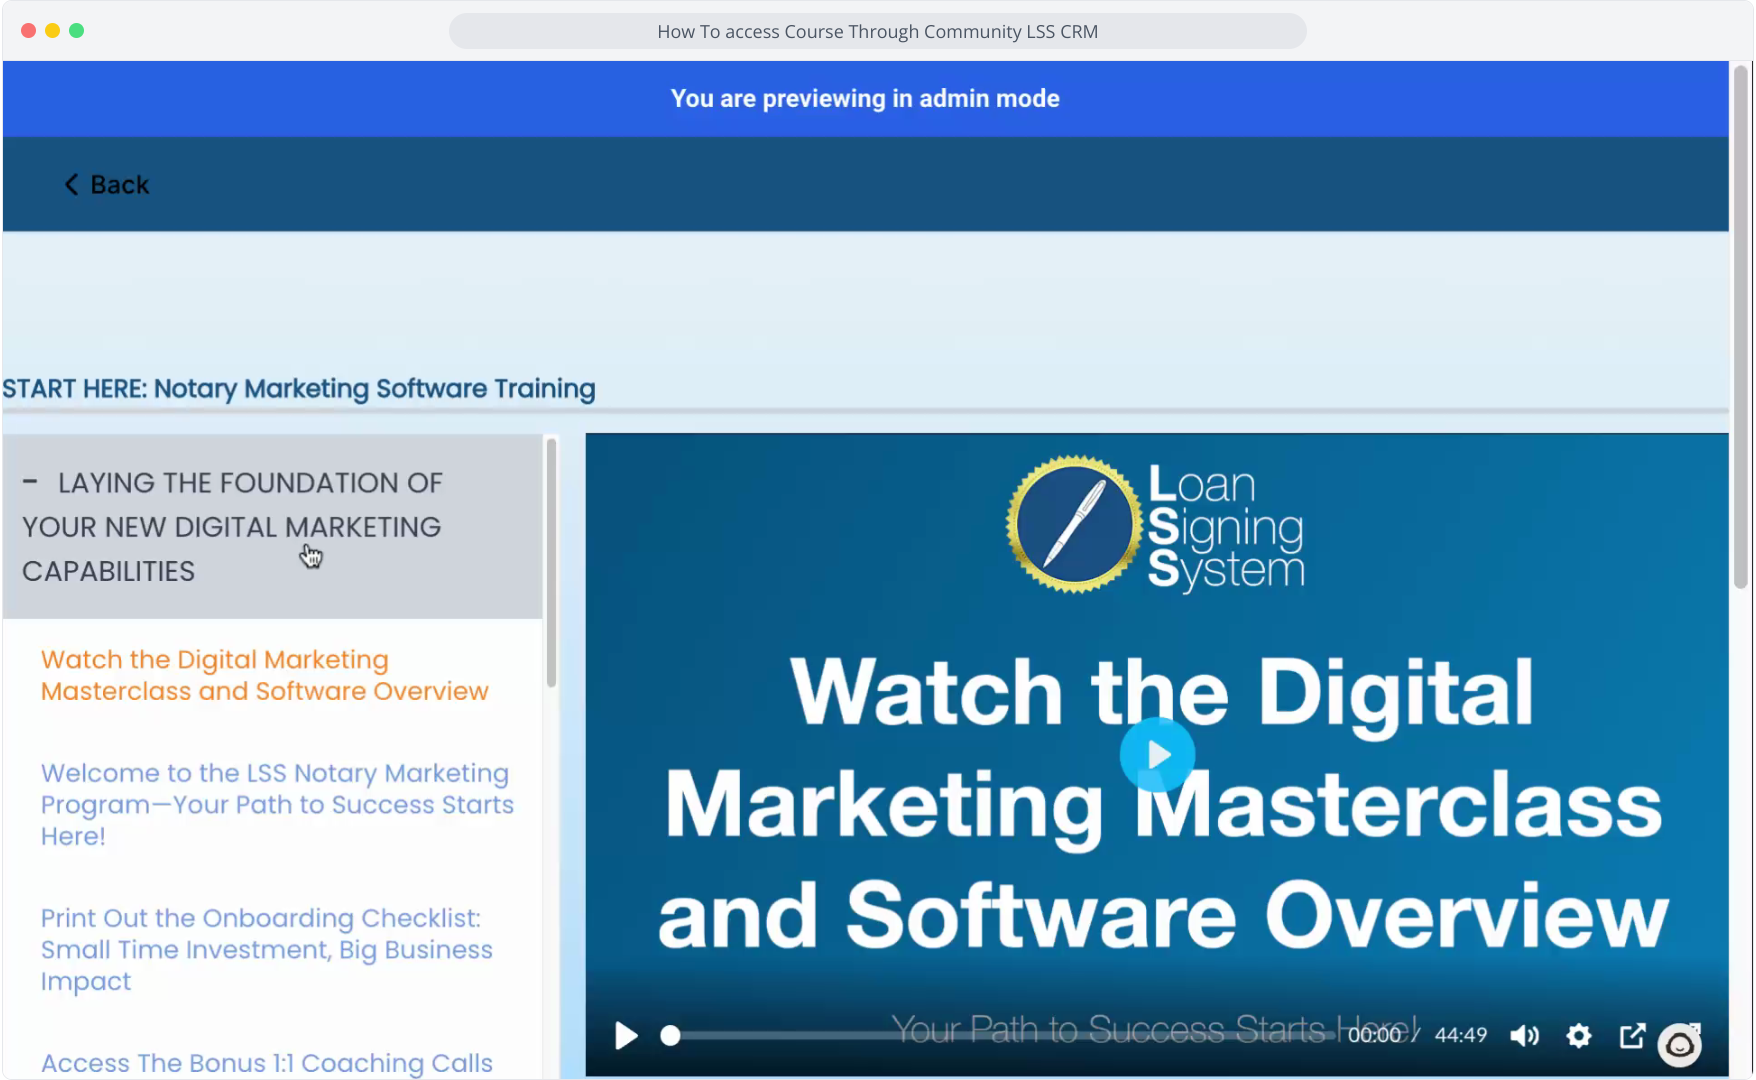Click the large center play button on video
This screenshot has height=1080, width=1756.
(1157, 755)
